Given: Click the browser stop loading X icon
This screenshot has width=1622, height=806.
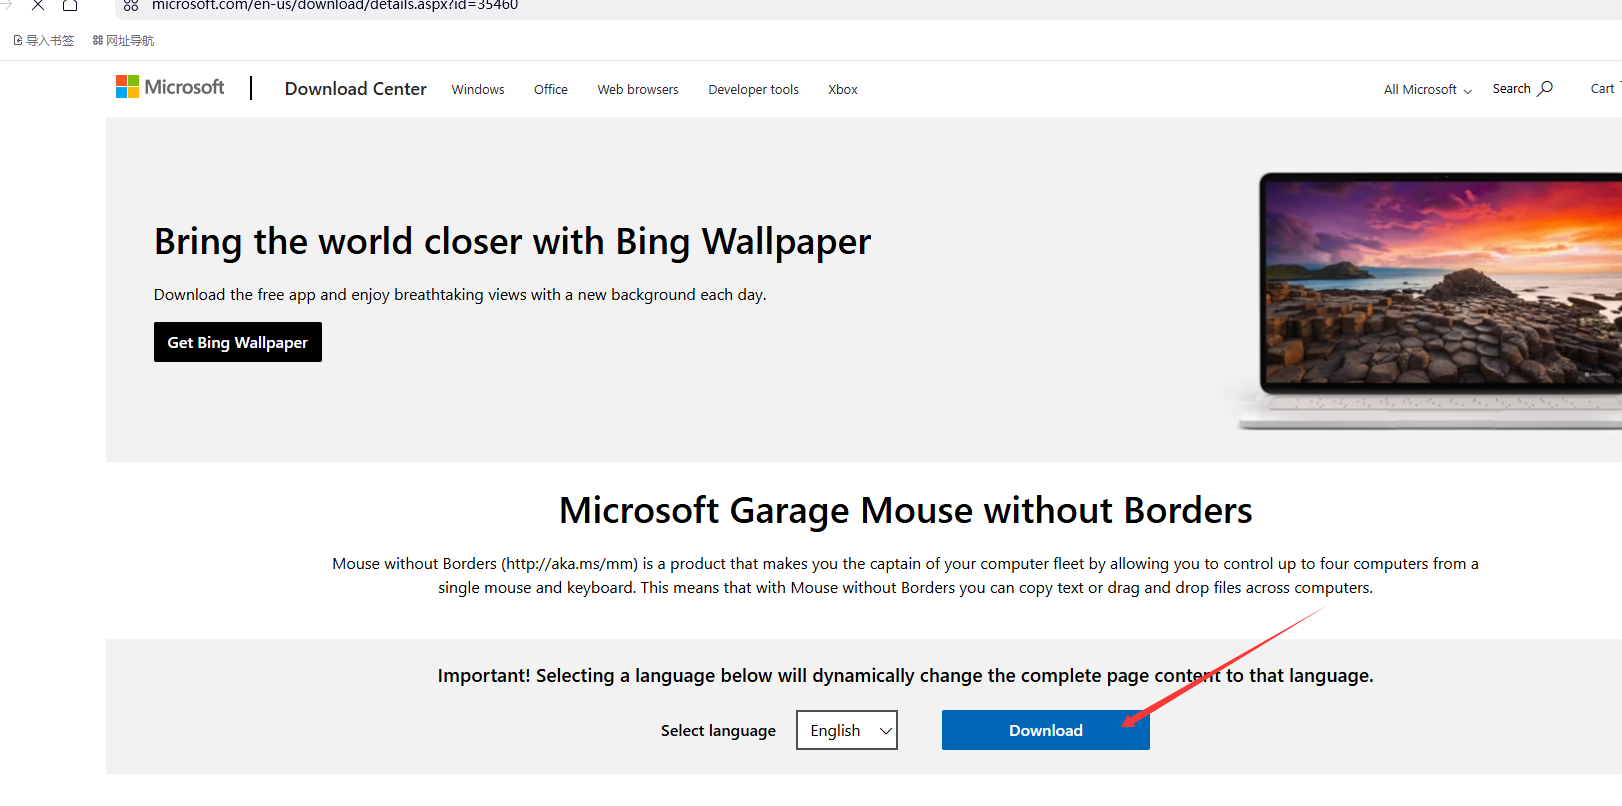Looking at the screenshot, I should tap(38, 5).
